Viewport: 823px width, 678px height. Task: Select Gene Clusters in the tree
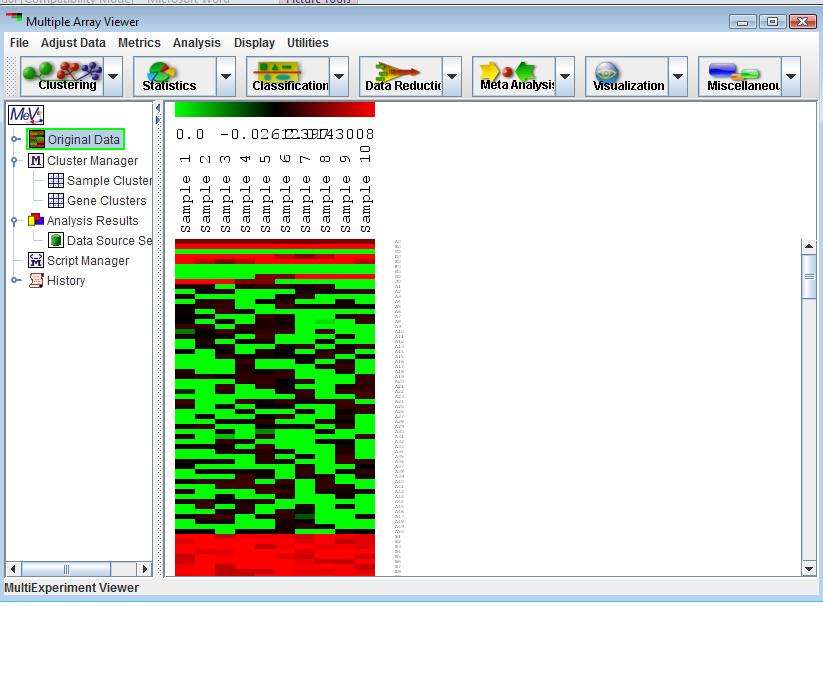(x=106, y=201)
